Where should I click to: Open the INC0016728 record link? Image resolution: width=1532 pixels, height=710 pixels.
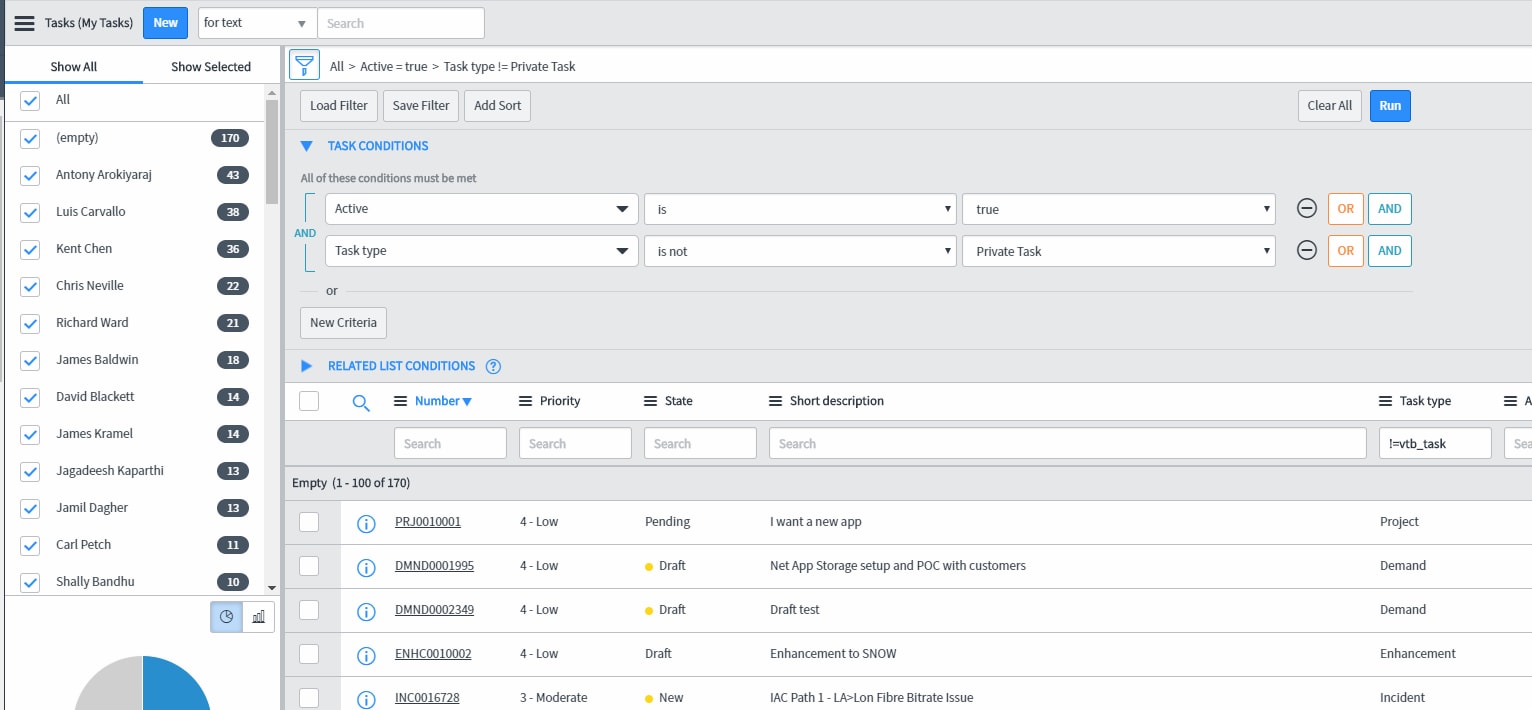tap(427, 698)
